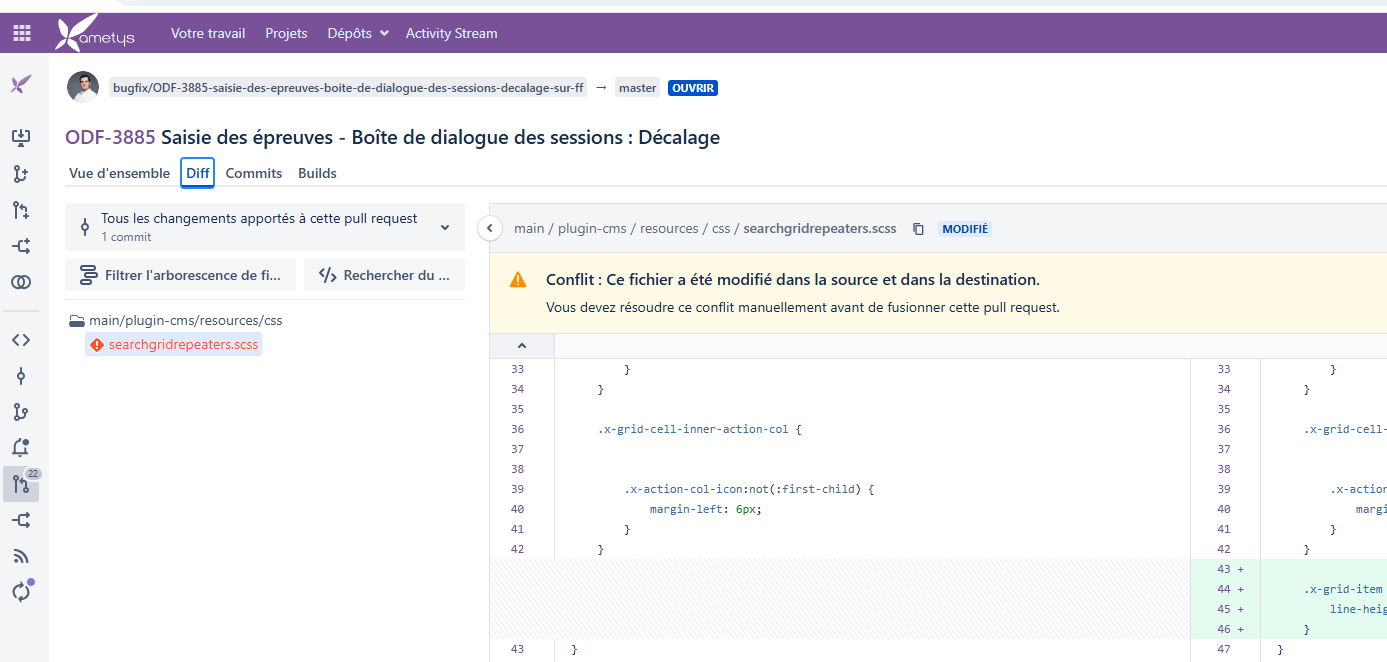This screenshot has width=1387, height=662.
Task: Click the Rechercher du code button
Action: (x=384, y=275)
